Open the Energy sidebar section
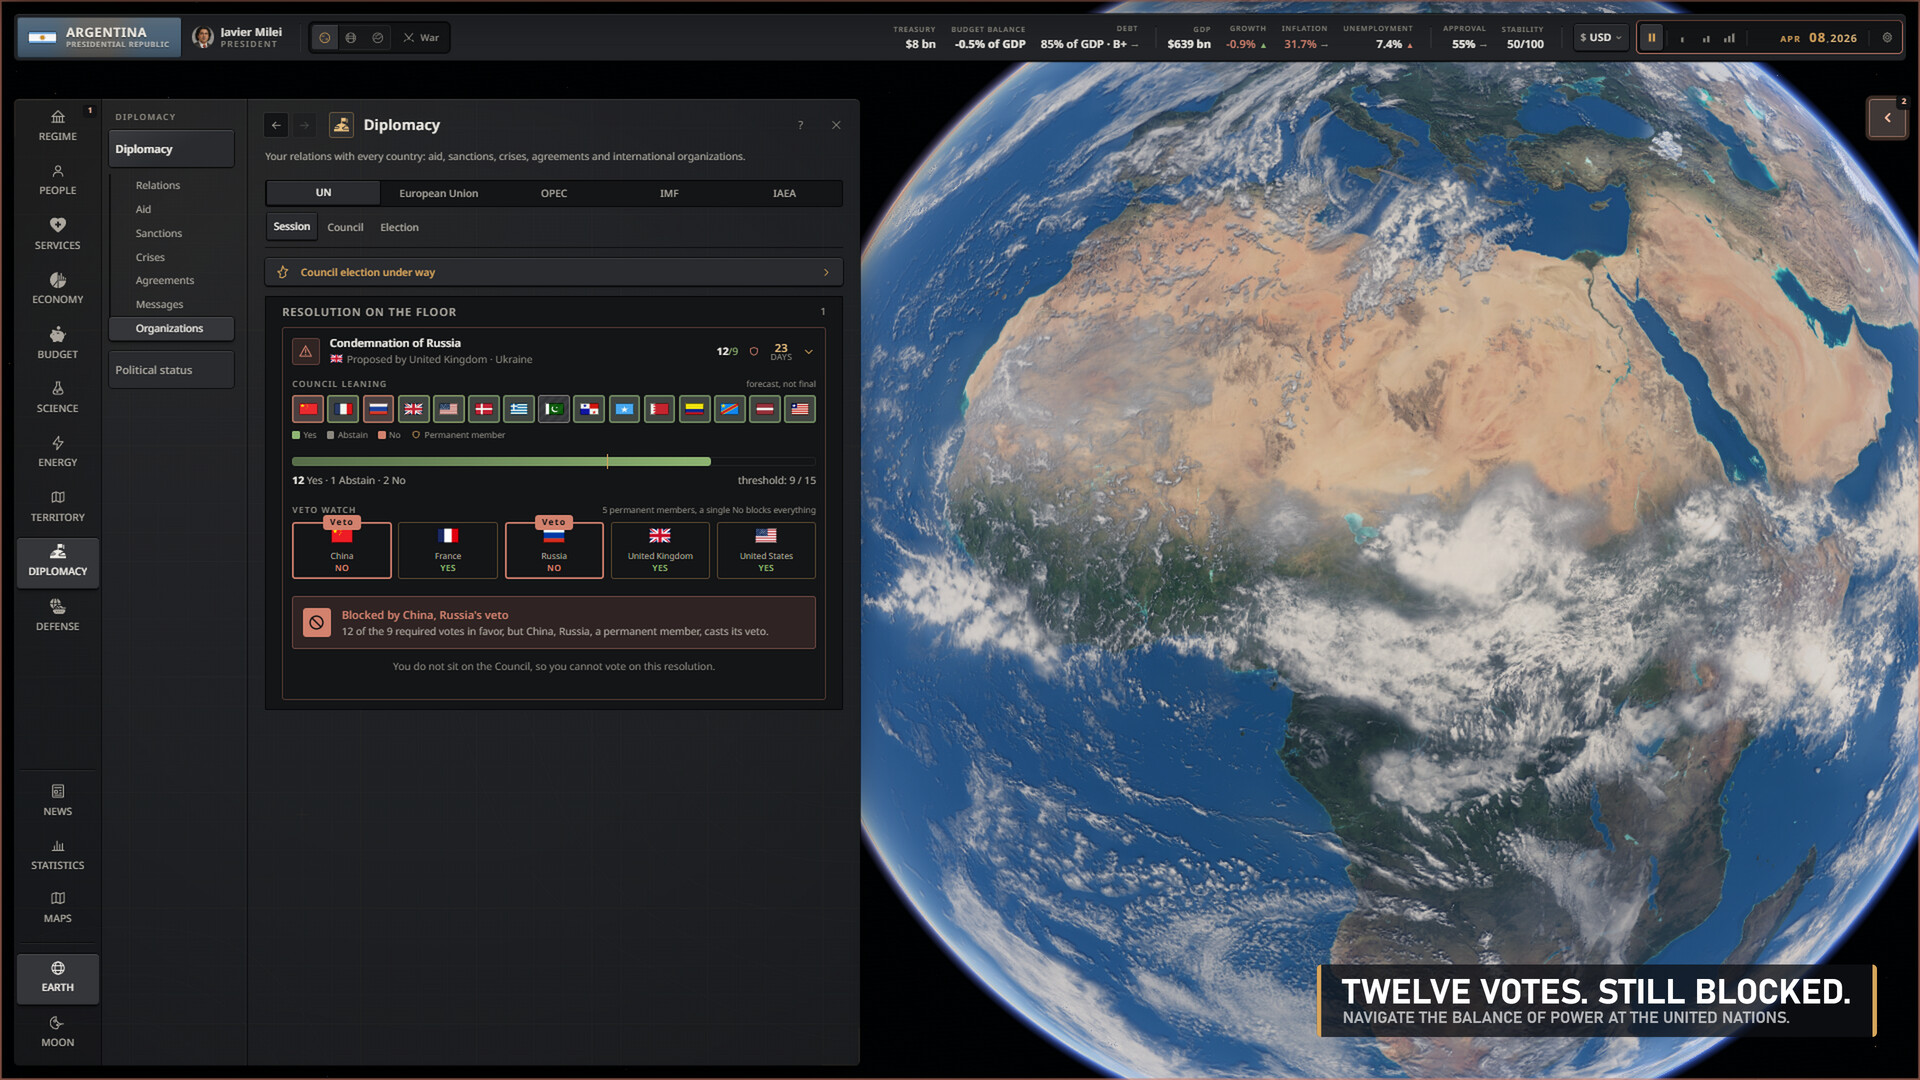The width and height of the screenshot is (1920, 1080). pyautogui.click(x=57, y=451)
